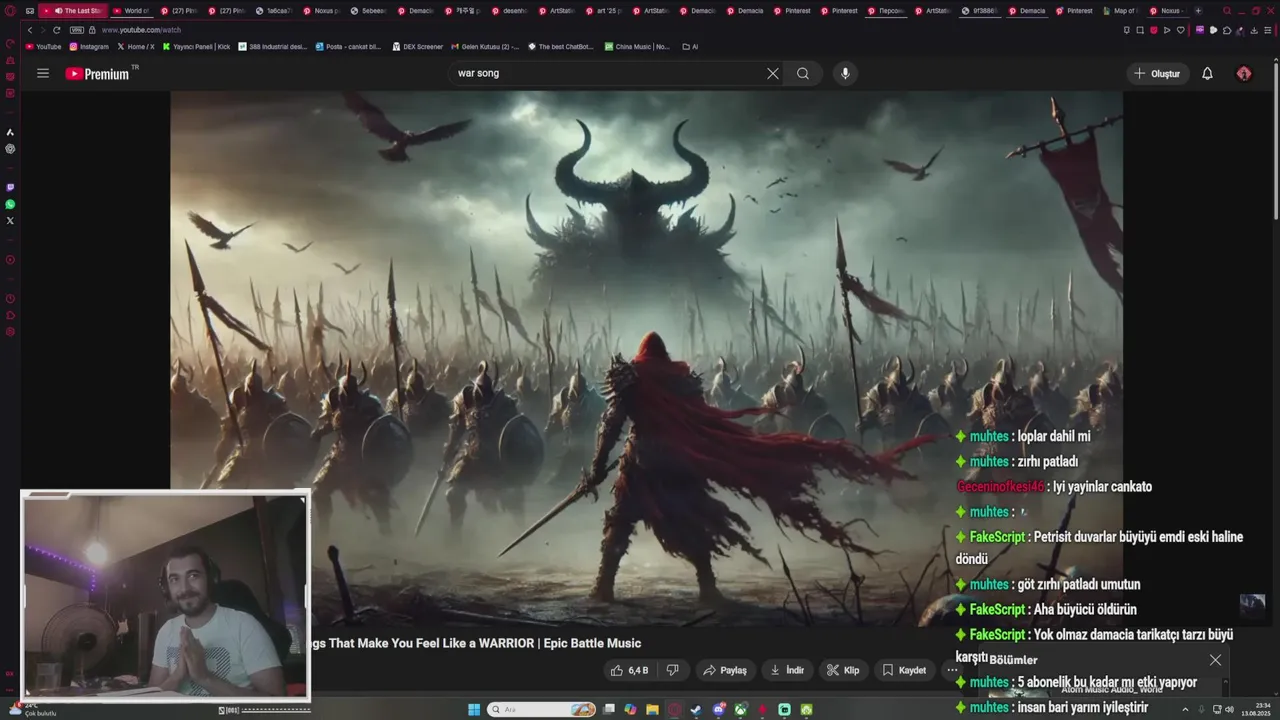Expand the AI bookmarks folder
The width and height of the screenshot is (1280, 720).
pos(689,47)
